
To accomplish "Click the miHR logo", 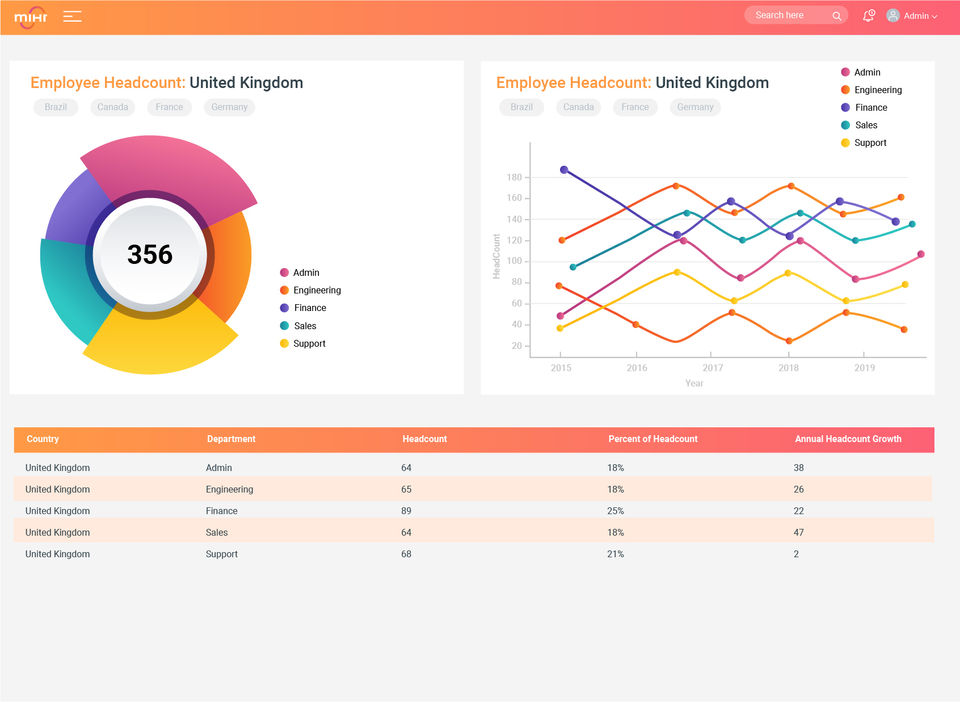I will click(x=31, y=17).
